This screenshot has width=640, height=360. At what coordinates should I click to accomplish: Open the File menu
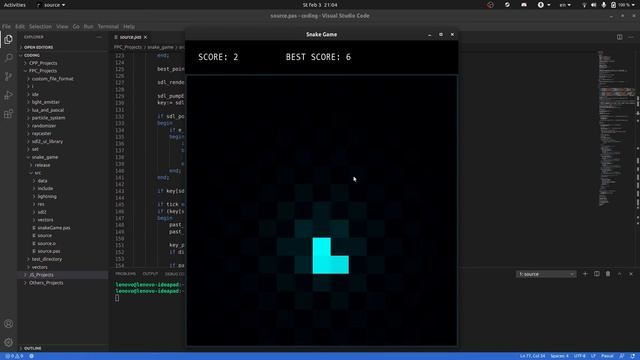click(7, 27)
